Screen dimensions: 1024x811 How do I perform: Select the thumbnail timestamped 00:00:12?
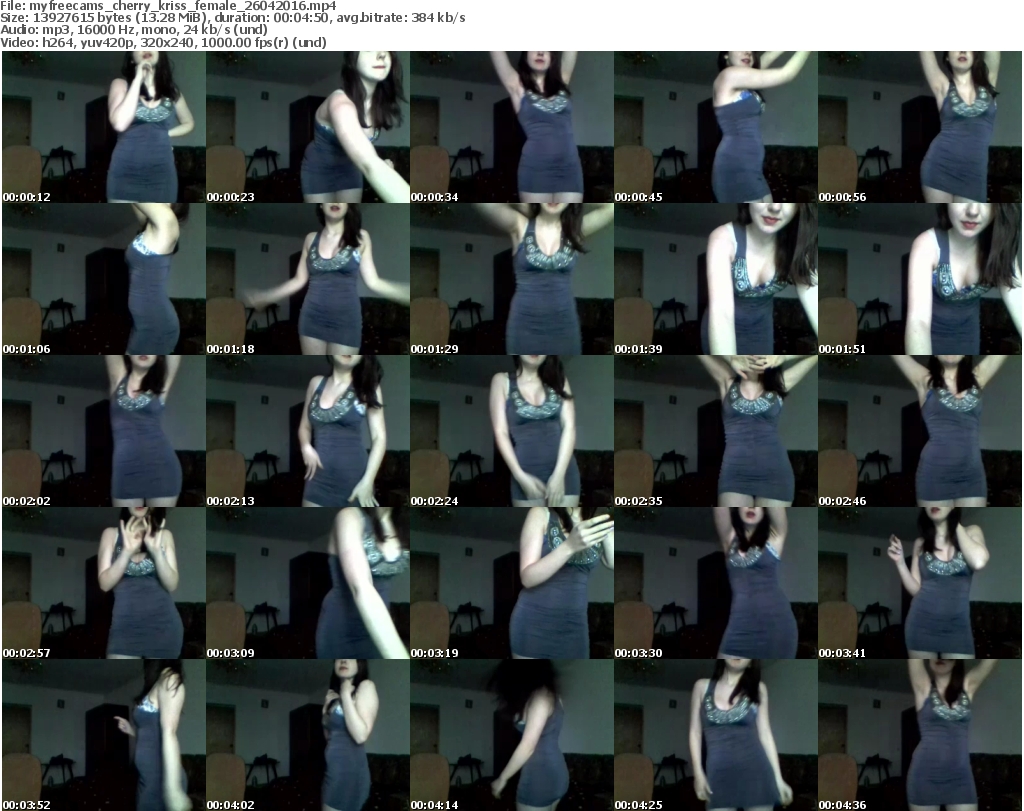104,127
